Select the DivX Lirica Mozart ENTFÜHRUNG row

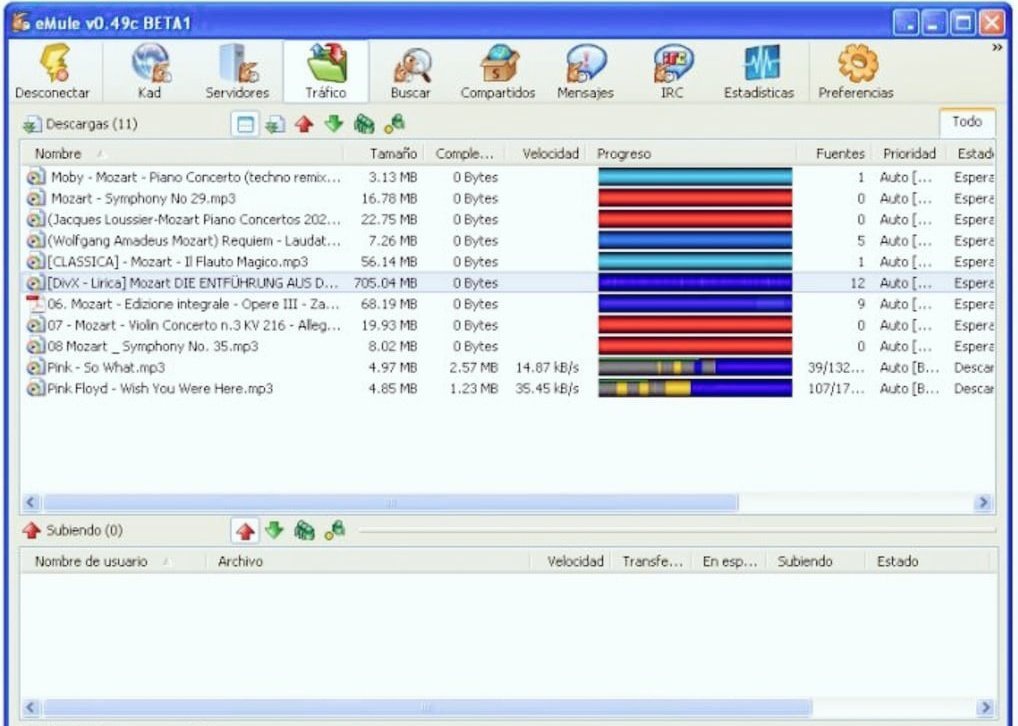[508, 283]
